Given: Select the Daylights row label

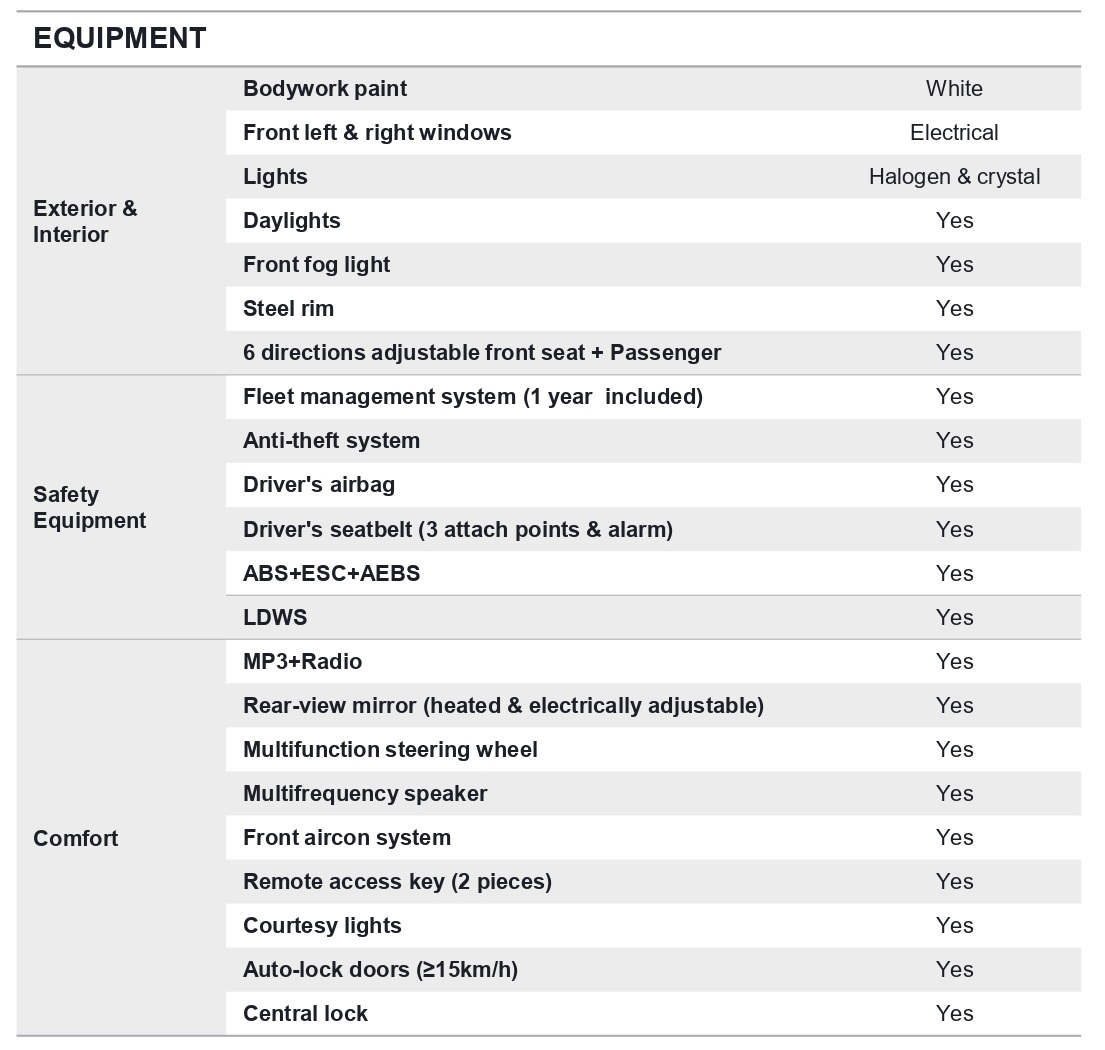Looking at the screenshot, I should [292, 221].
